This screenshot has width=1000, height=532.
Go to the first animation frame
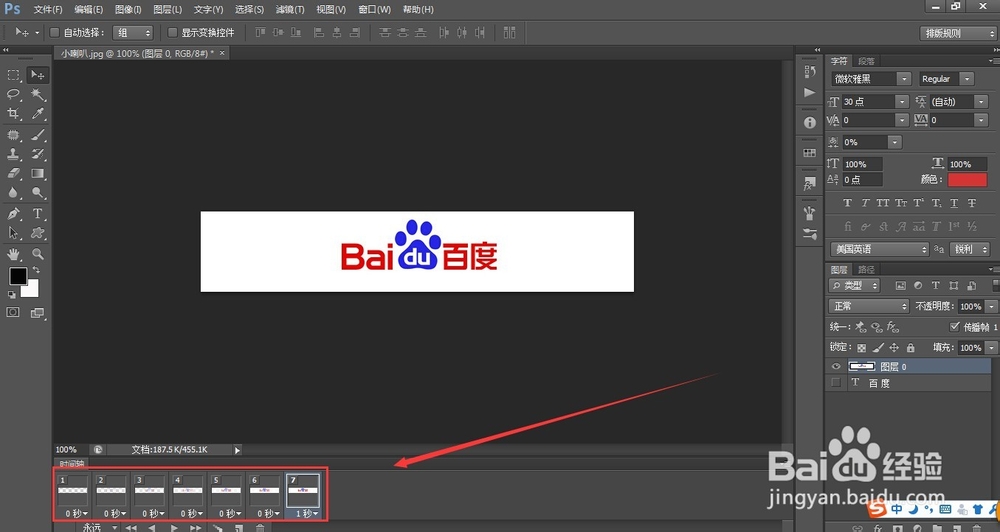tap(131, 528)
